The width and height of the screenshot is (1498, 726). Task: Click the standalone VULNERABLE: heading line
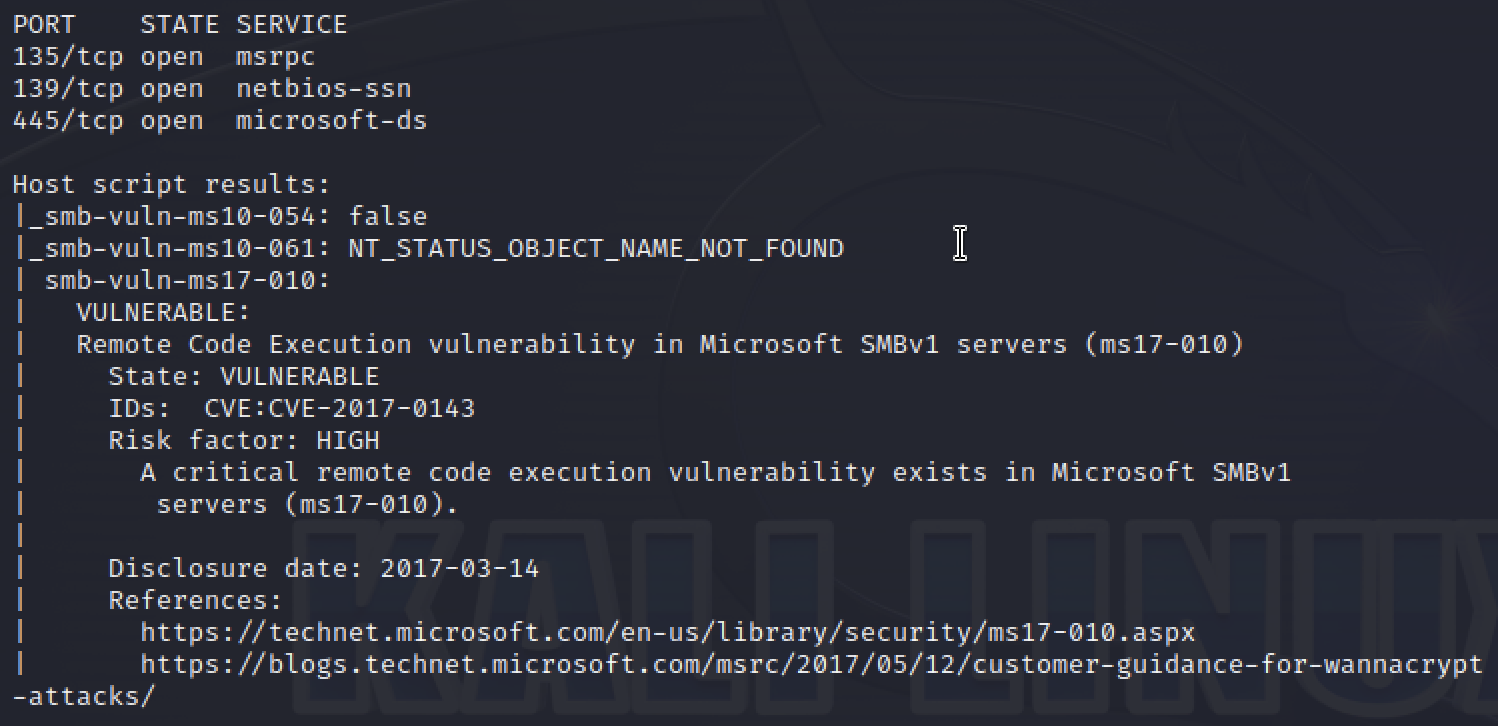click(x=164, y=313)
